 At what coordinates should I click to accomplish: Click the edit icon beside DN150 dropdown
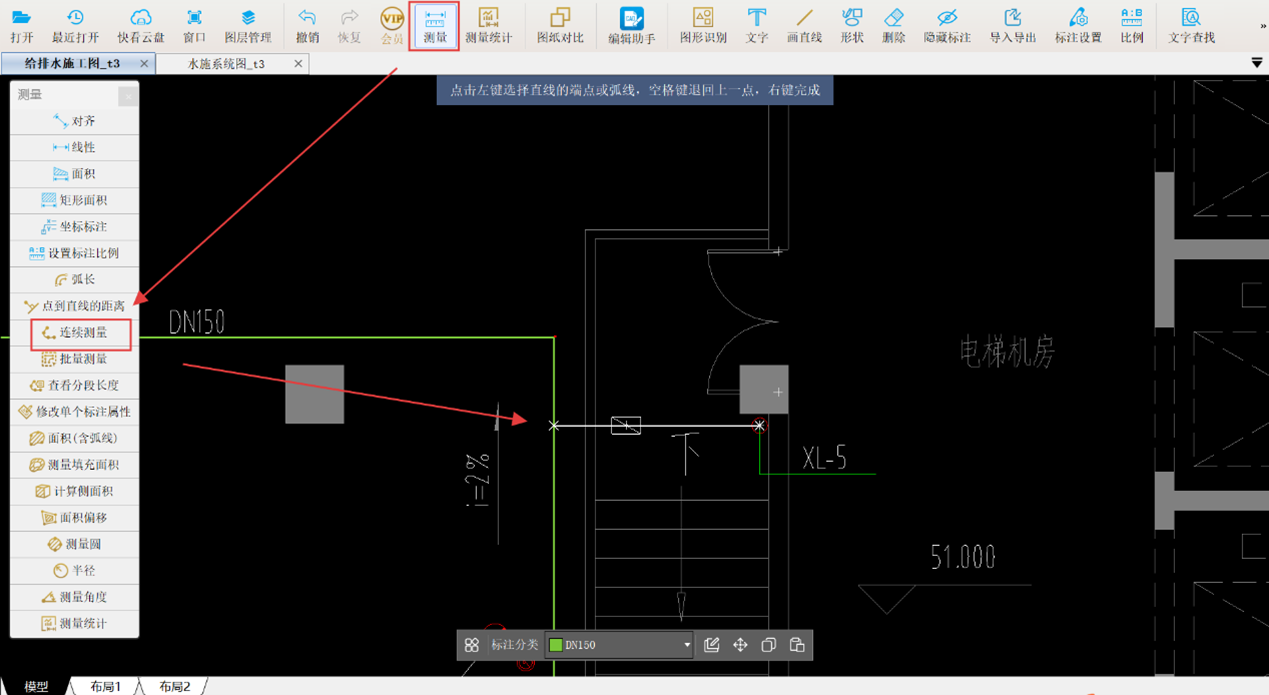click(x=712, y=645)
